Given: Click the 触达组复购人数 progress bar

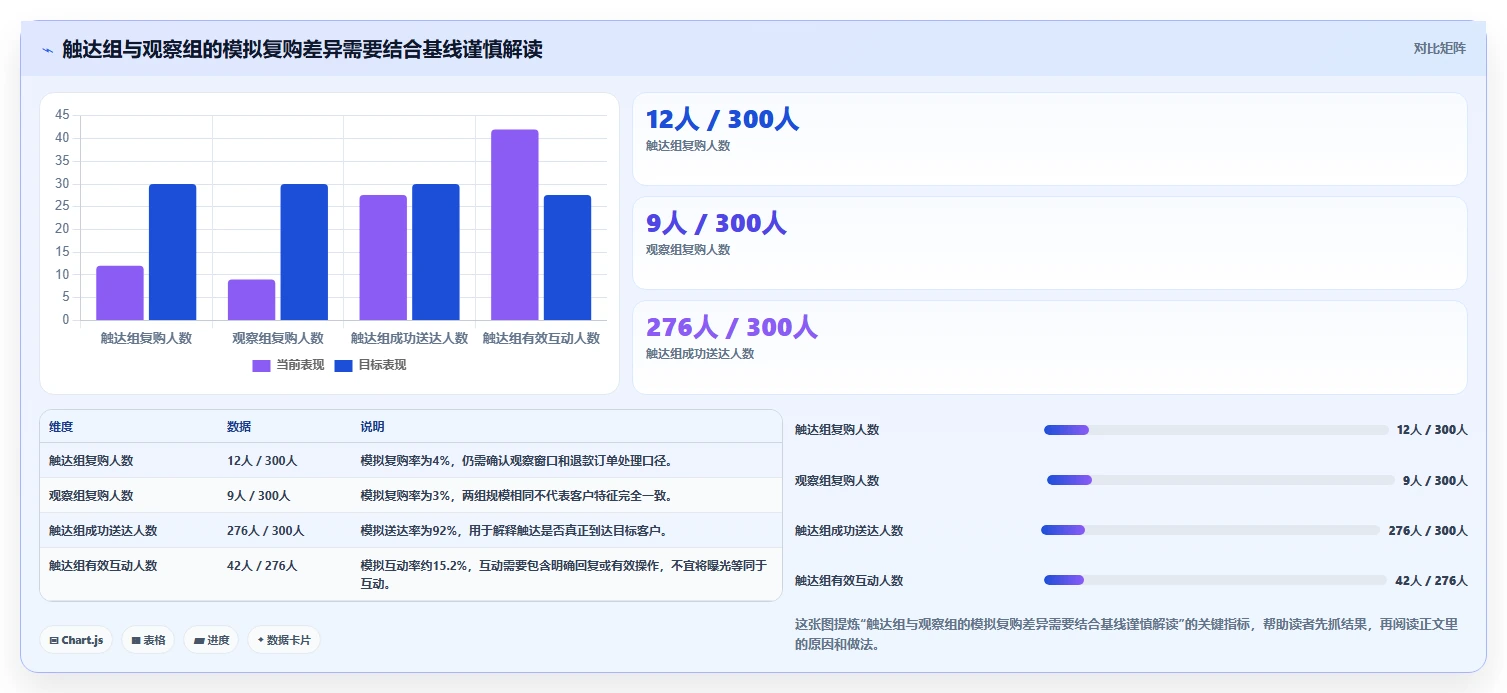Looking at the screenshot, I should (1216, 430).
